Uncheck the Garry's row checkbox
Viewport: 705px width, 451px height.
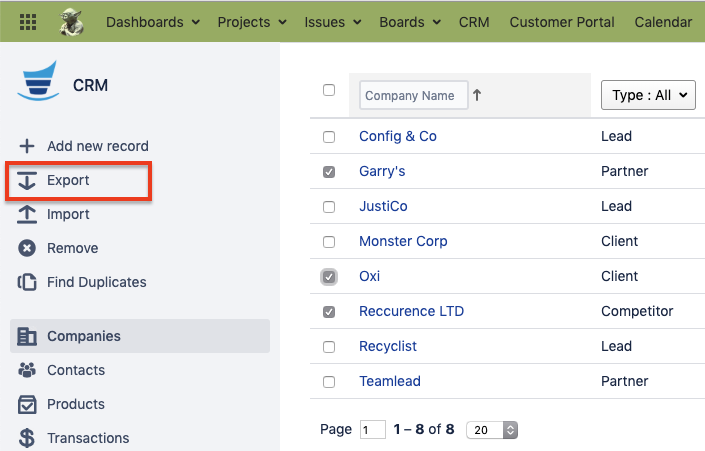(x=329, y=172)
